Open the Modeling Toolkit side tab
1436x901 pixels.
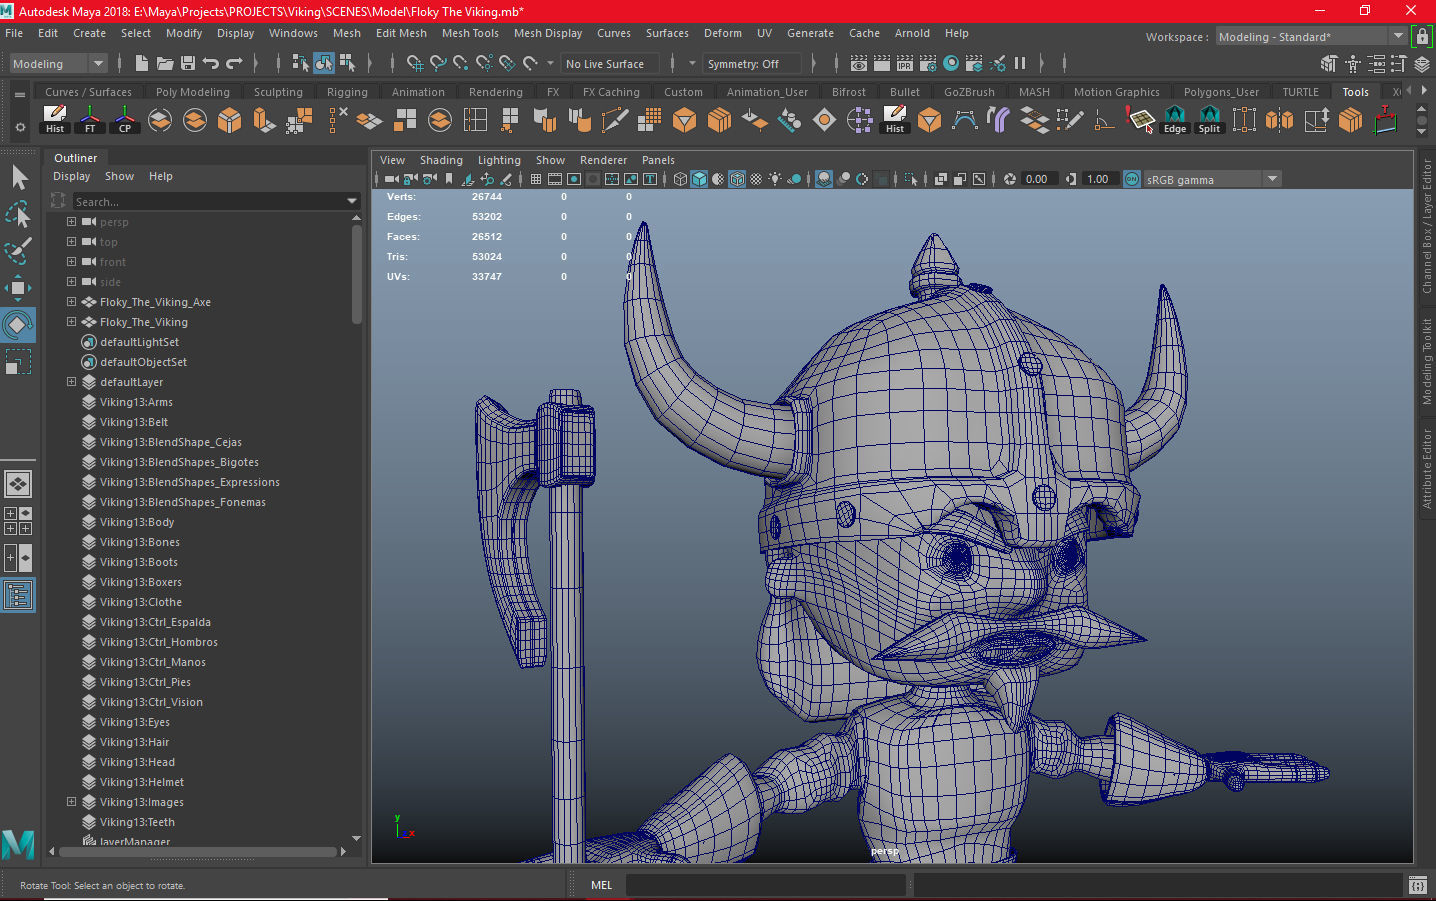click(x=1427, y=361)
